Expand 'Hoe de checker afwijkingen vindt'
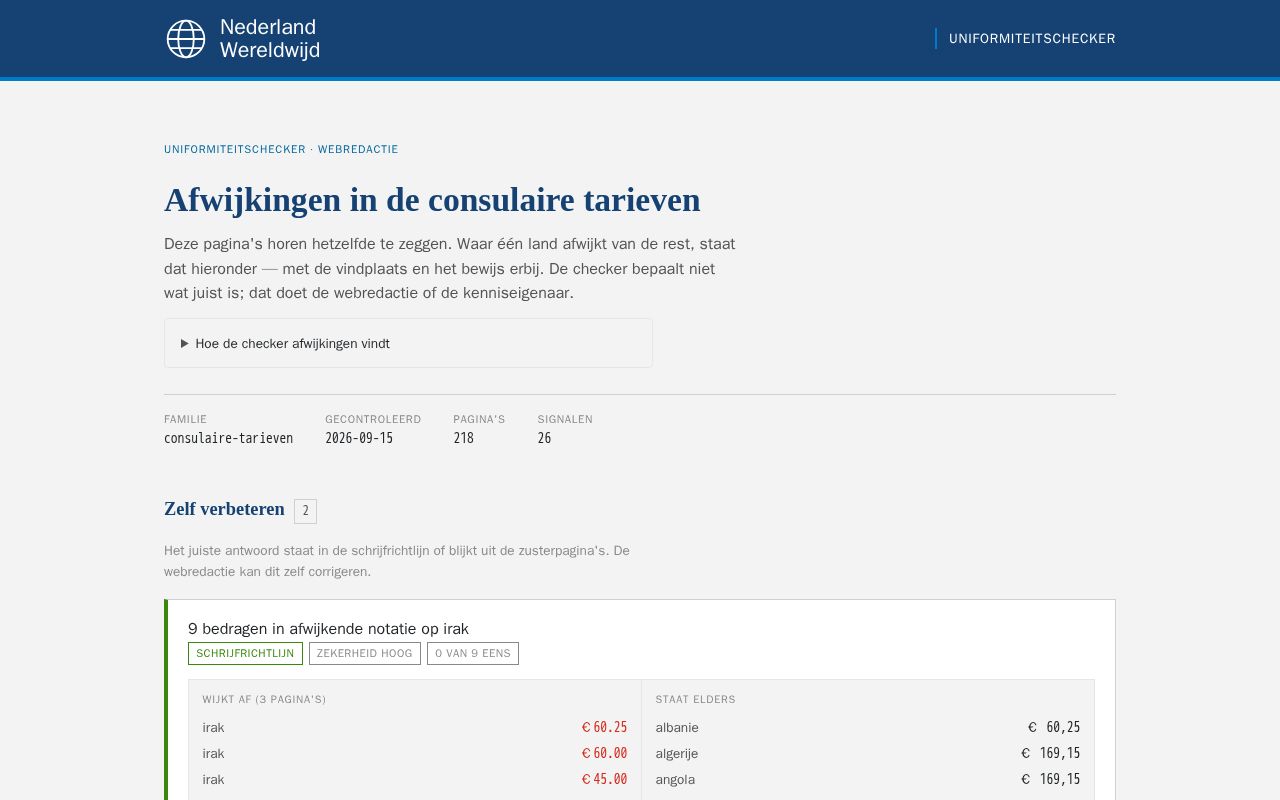The height and width of the screenshot is (800, 1280). coord(408,343)
